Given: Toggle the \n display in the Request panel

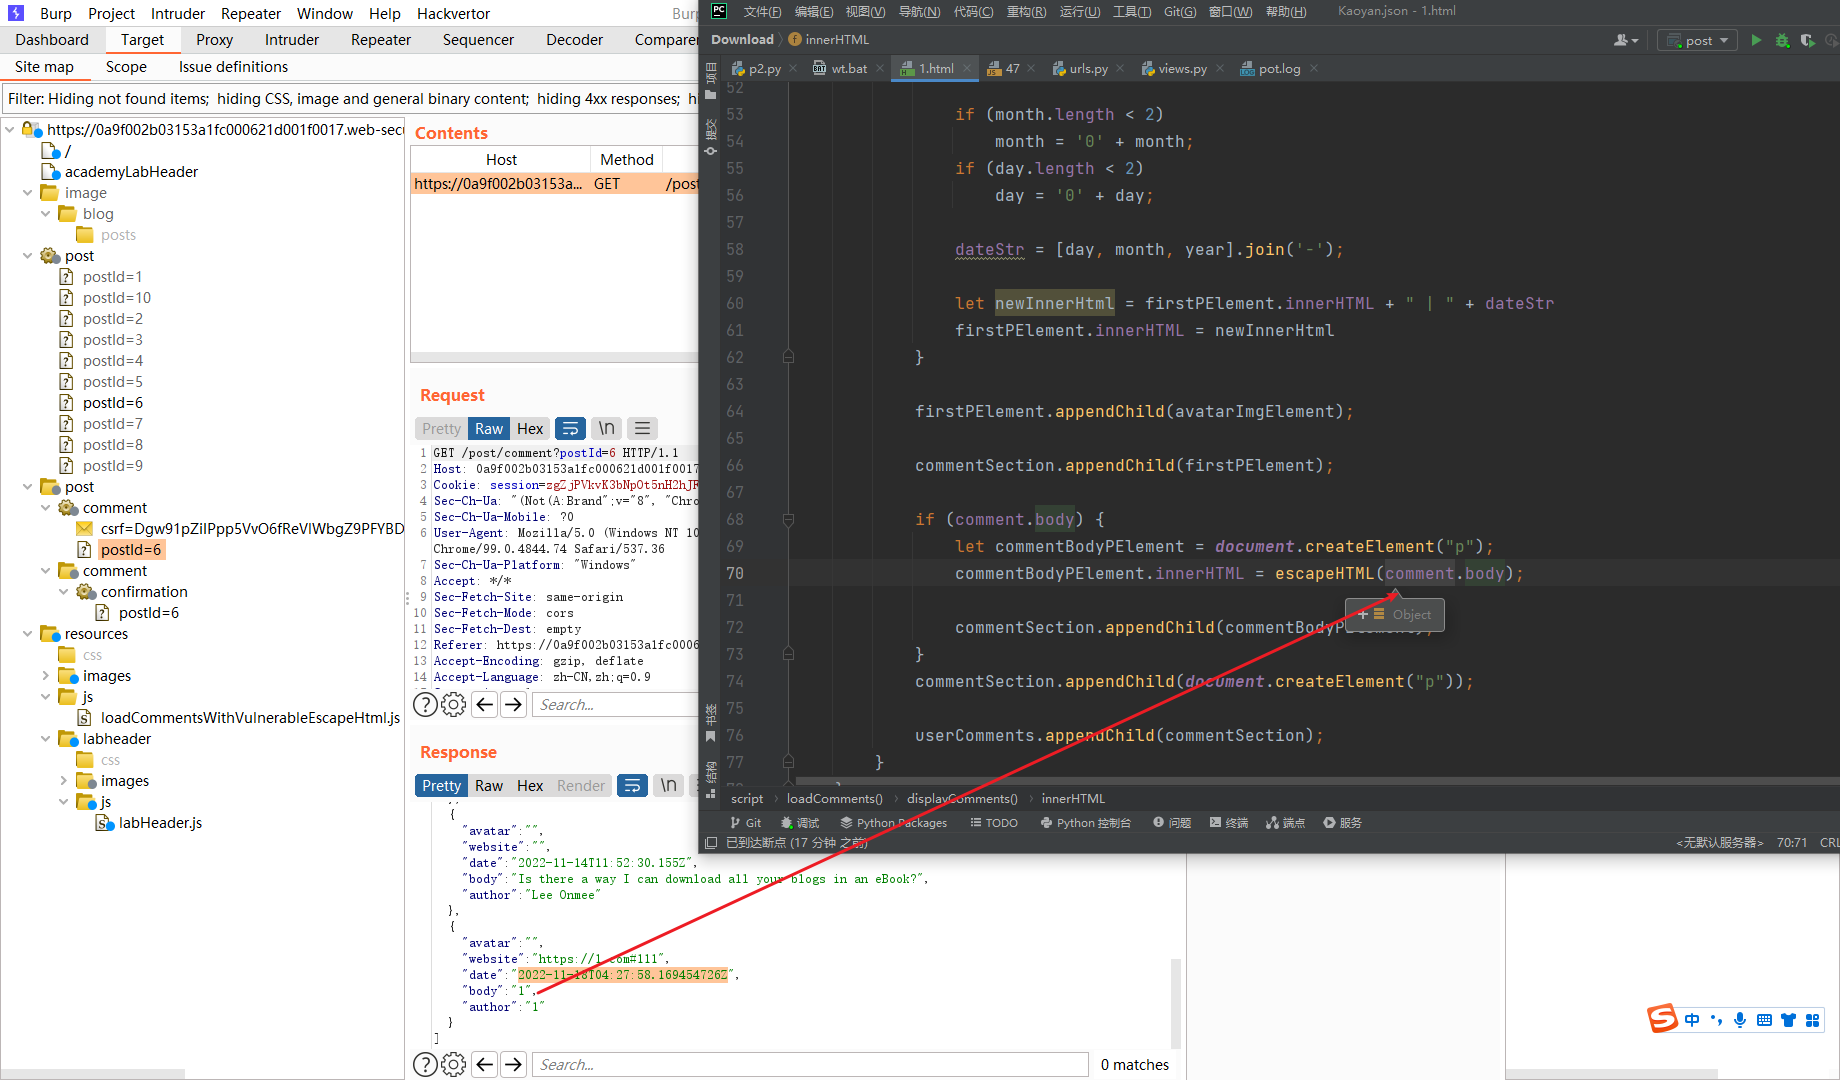Looking at the screenshot, I should click(606, 428).
